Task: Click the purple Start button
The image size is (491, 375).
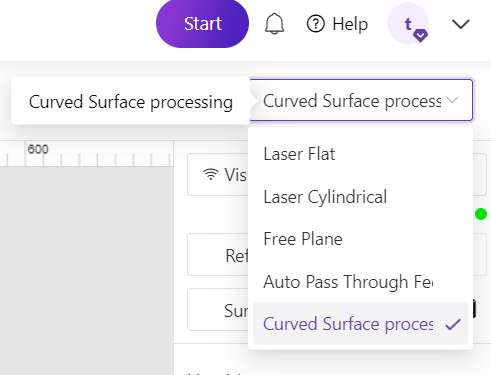Action: point(202,24)
